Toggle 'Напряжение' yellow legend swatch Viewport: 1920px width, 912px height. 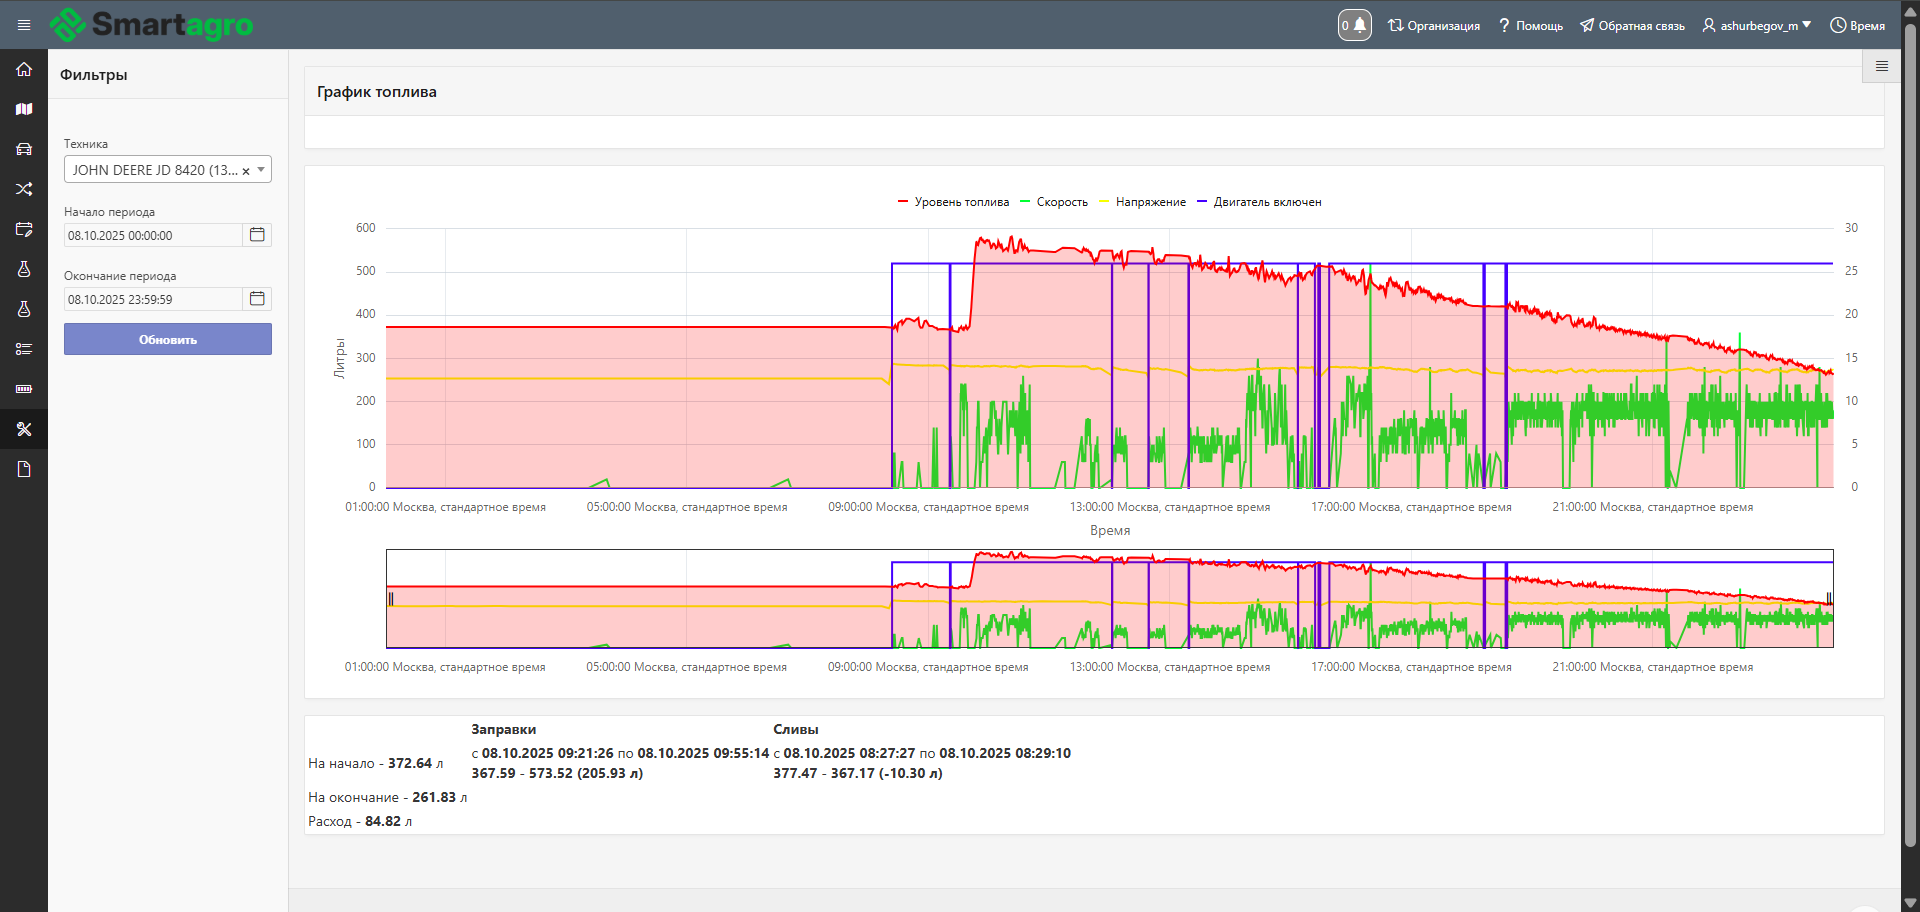coord(1105,202)
